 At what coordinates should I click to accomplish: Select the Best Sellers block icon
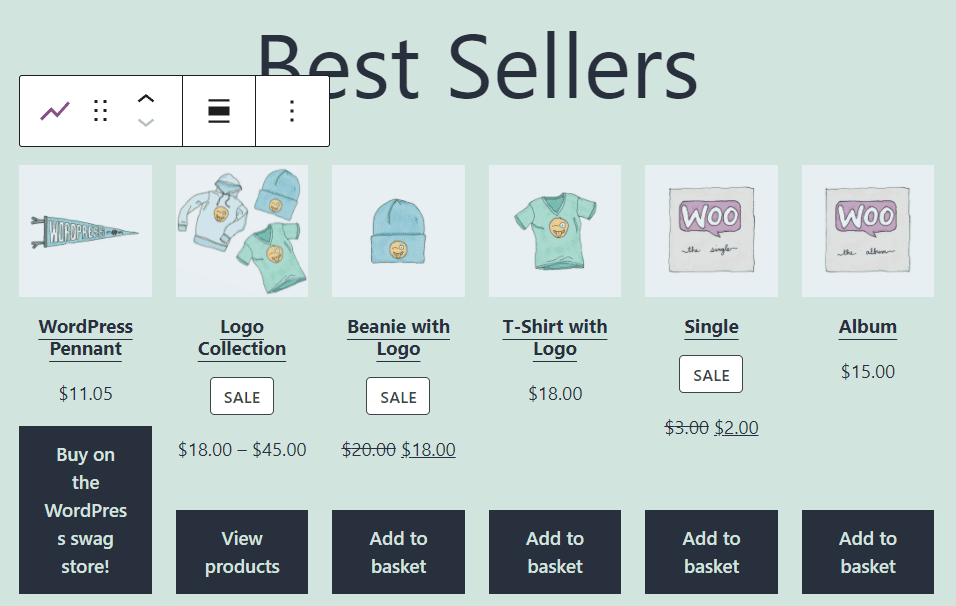[55, 110]
